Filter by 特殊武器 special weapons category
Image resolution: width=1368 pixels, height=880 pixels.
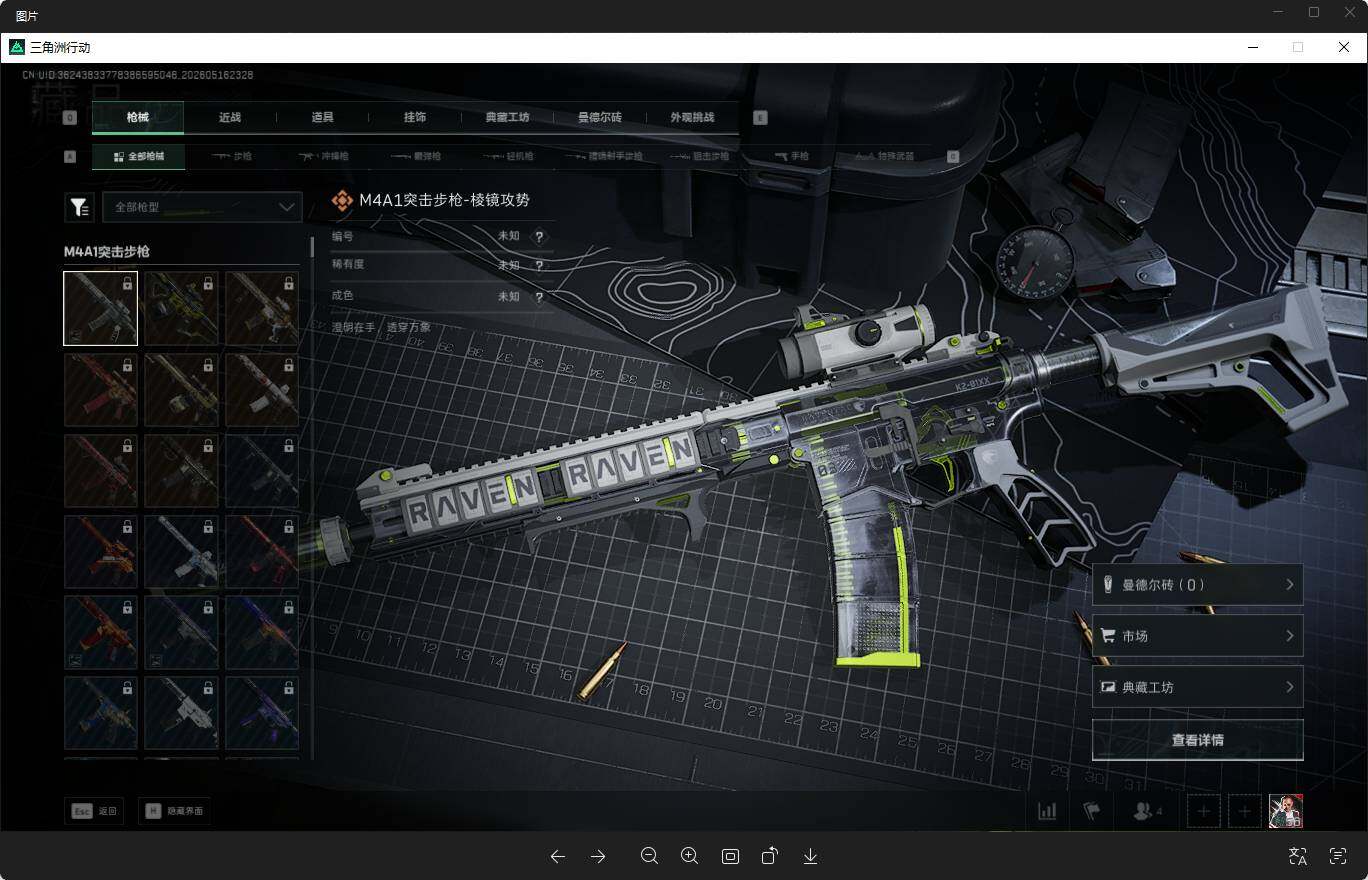[x=884, y=156]
